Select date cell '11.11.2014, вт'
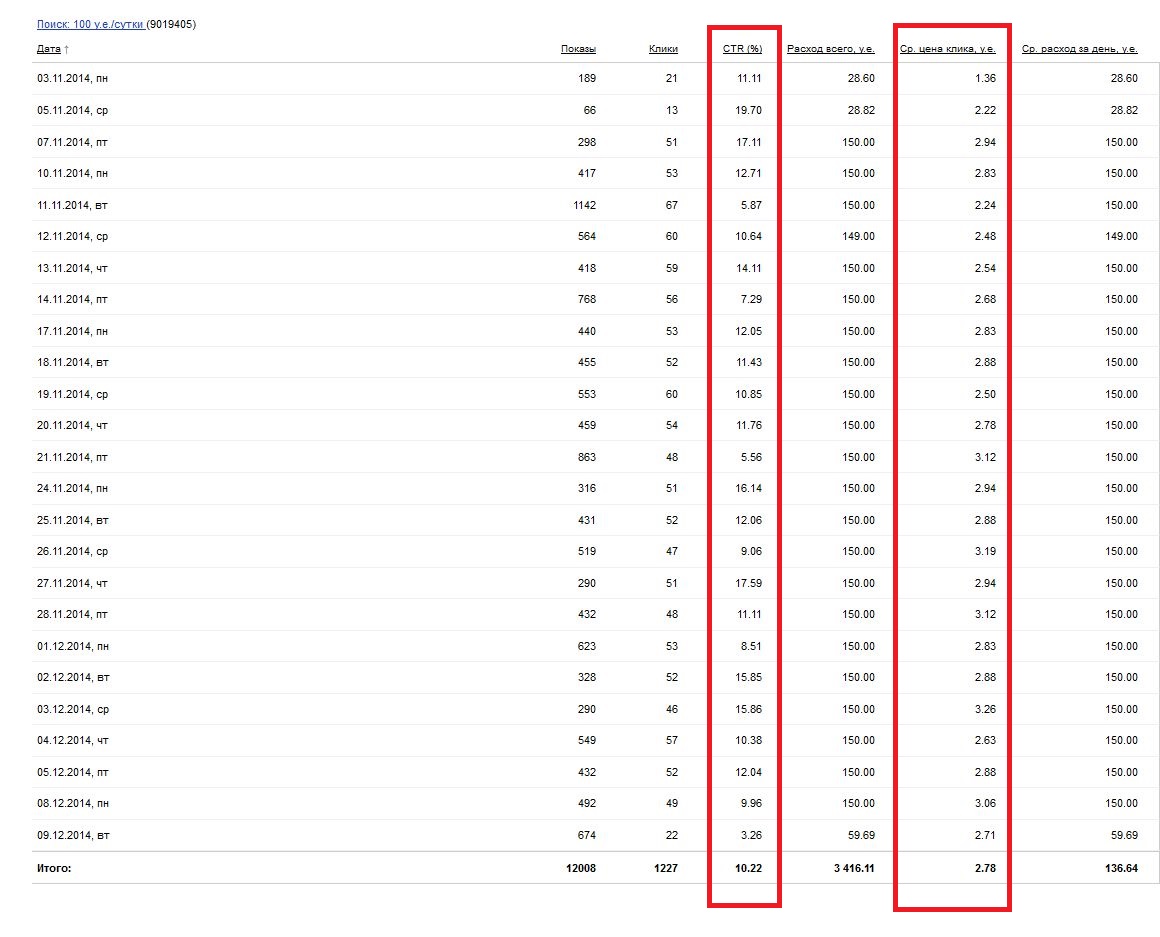 click(72, 205)
